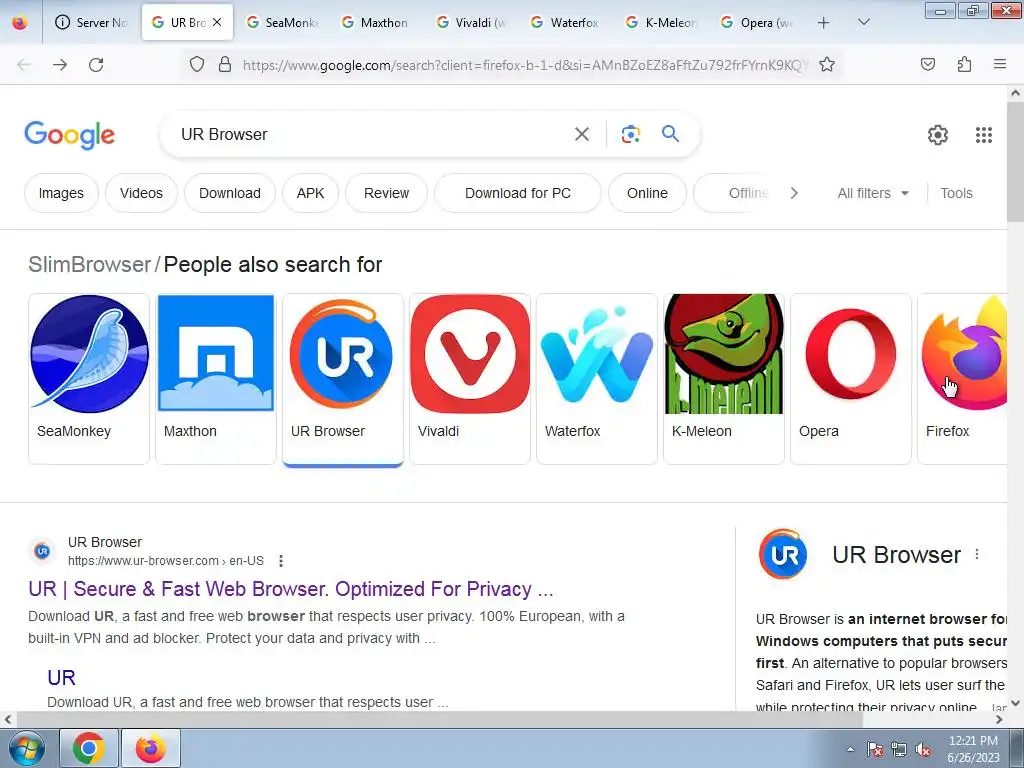This screenshot has width=1024, height=768.
Task: Open network status tray icon
Action: point(899,749)
